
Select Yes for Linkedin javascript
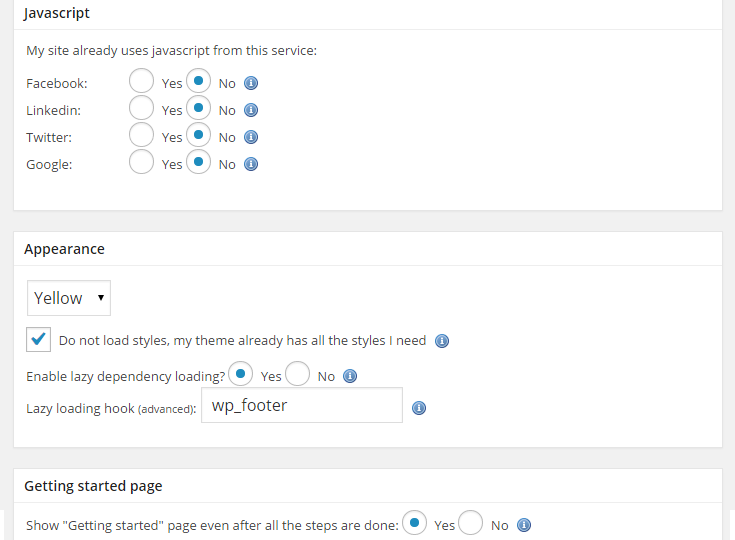point(142,108)
